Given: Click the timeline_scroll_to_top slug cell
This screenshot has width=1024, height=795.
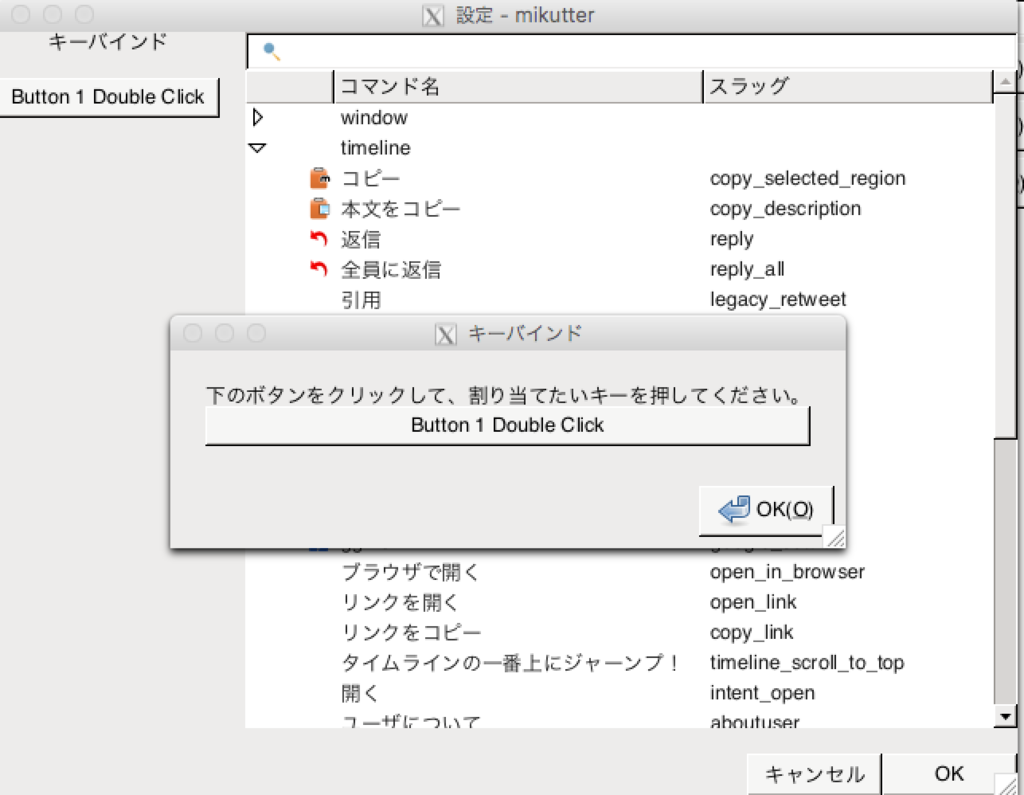Looking at the screenshot, I should tap(807, 663).
